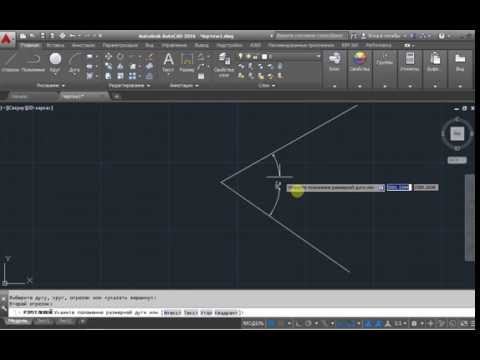The height and width of the screenshot is (360, 480).
Task: Click the highlighted dynamic input value field
Action: [399, 188]
